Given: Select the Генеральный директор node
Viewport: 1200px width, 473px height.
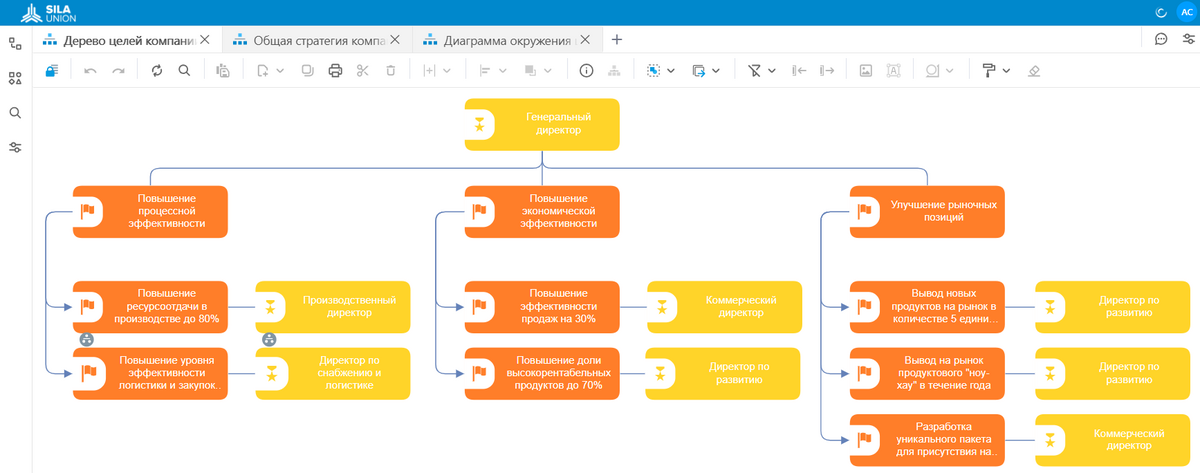Looking at the screenshot, I should pos(542,124).
